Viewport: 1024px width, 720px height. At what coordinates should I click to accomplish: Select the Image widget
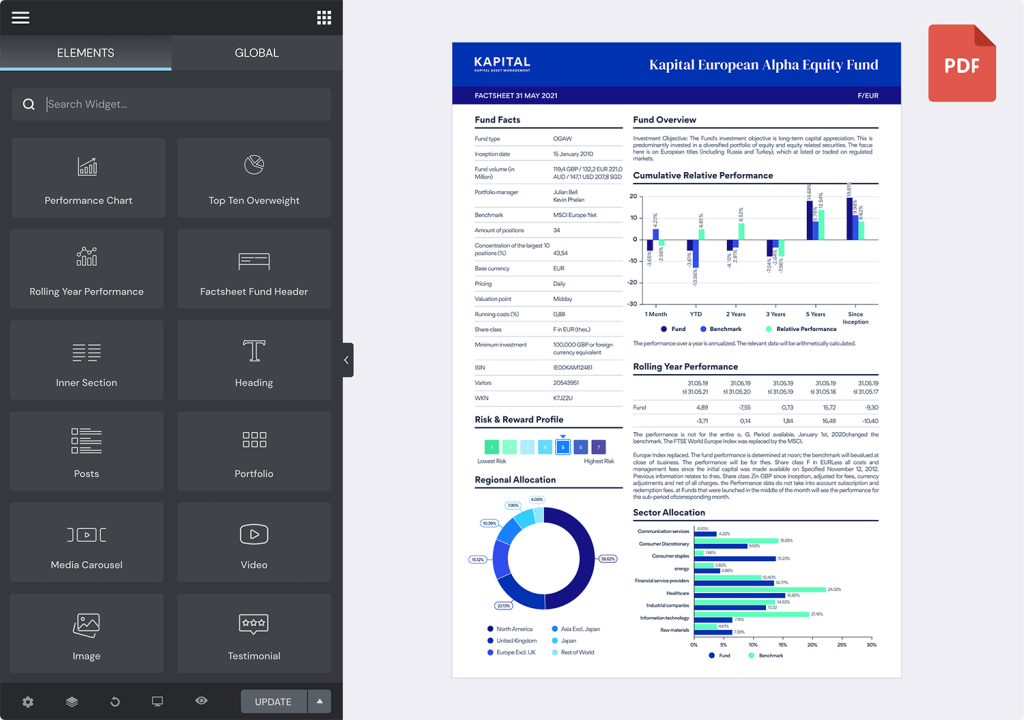87,633
